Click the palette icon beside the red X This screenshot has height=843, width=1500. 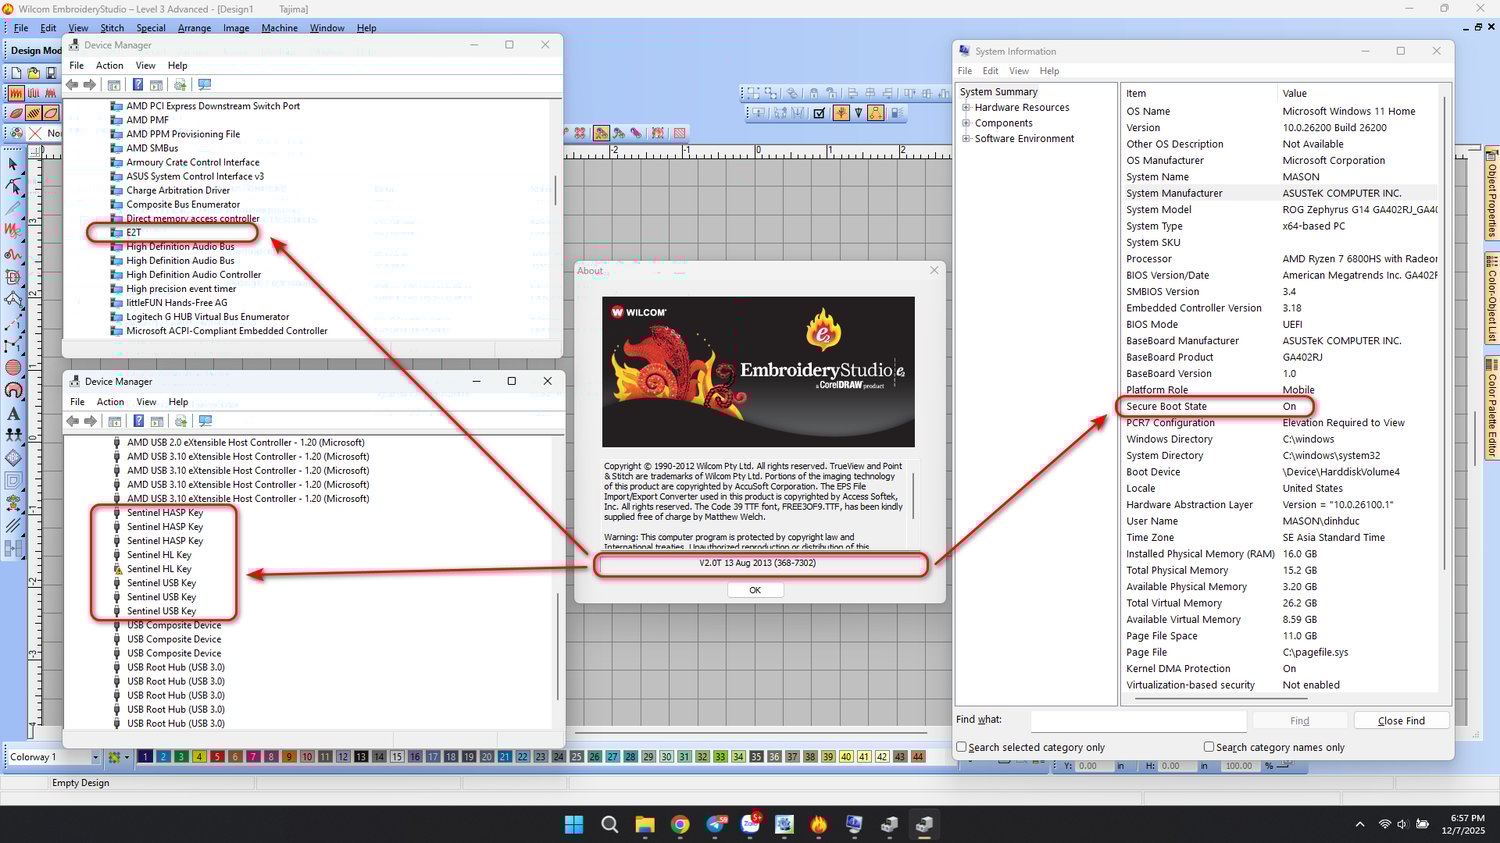point(16,132)
